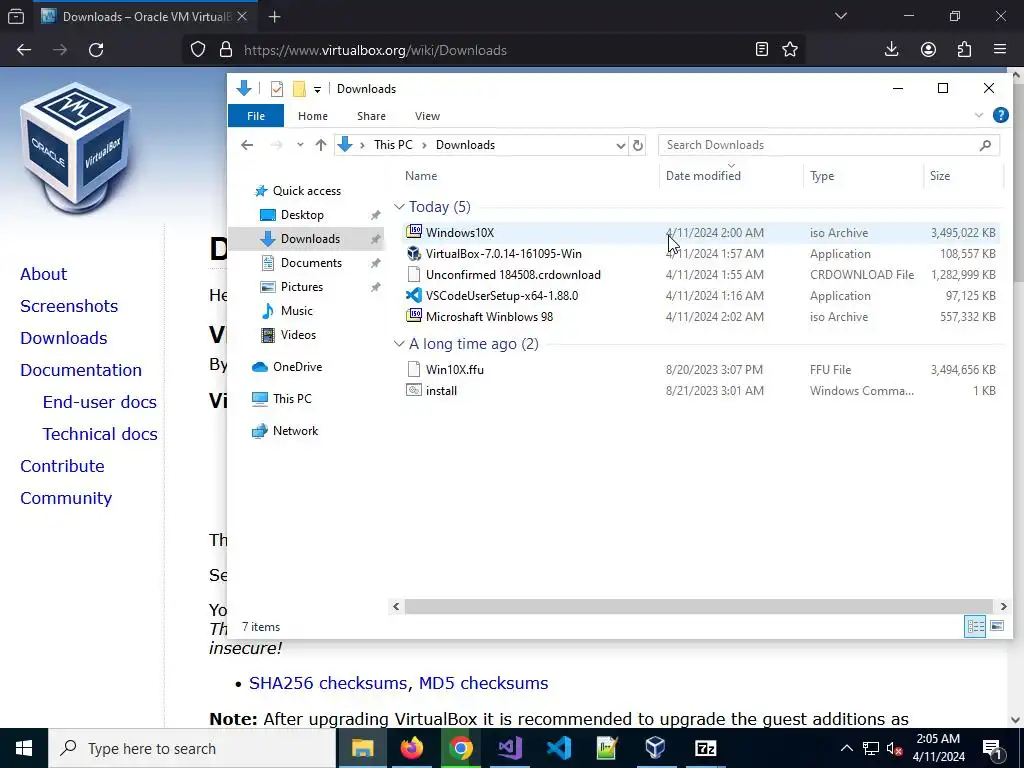Select VirtualBox-7.0.14-161095-Win installer
This screenshot has width=1024, height=768.
click(x=700, y=253)
